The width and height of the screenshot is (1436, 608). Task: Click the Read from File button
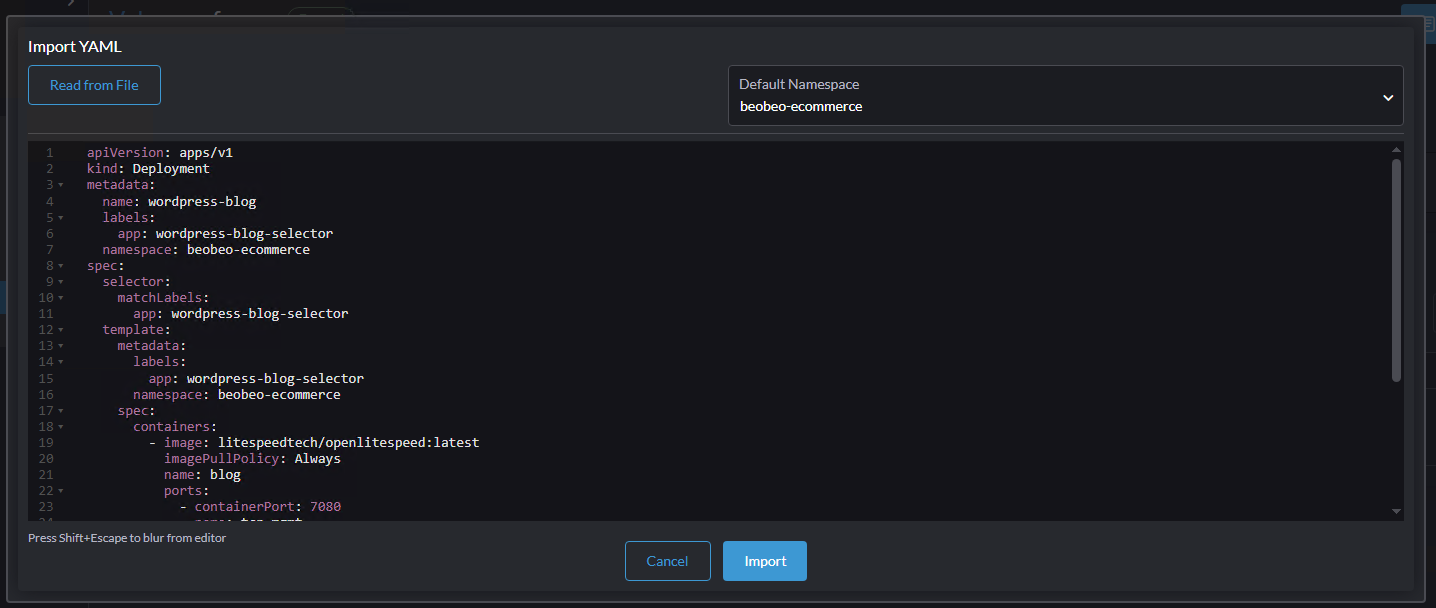(x=94, y=85)
